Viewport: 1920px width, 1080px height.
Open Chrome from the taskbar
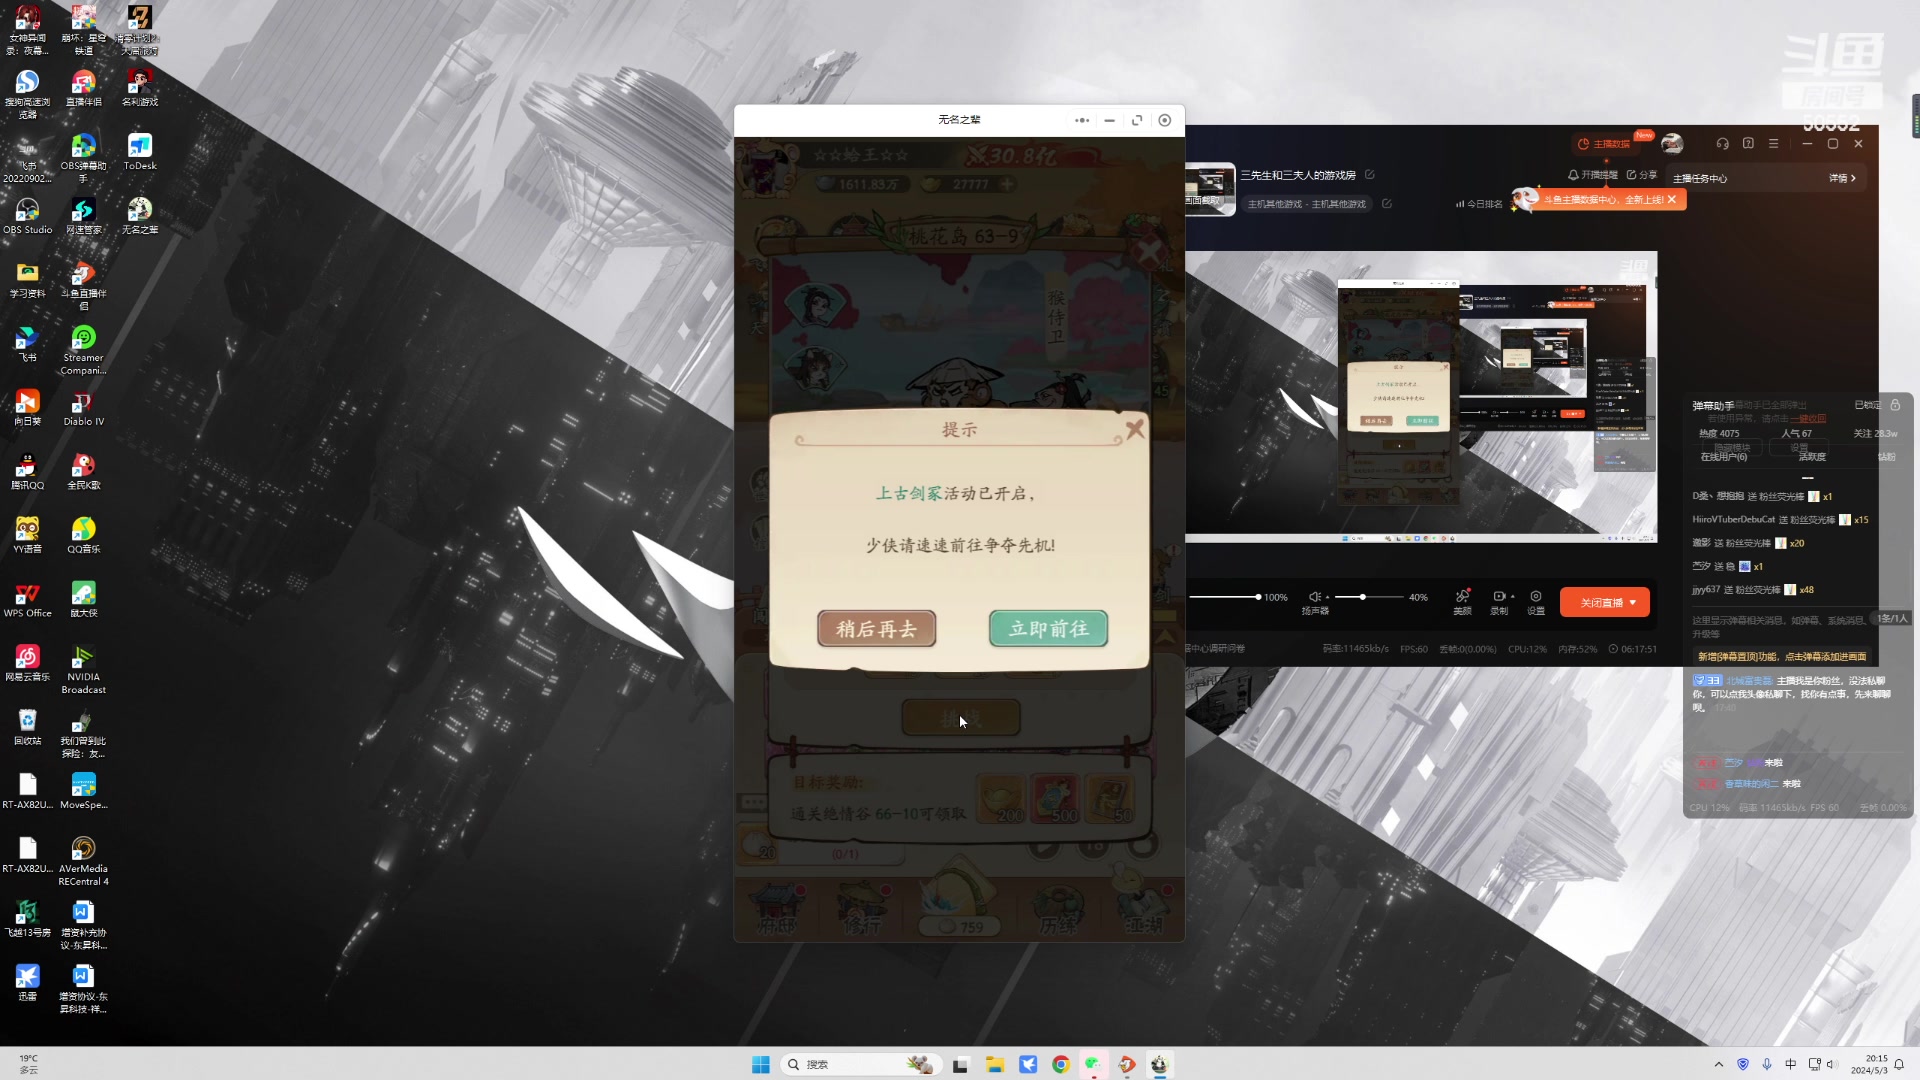point(1060,1064)
